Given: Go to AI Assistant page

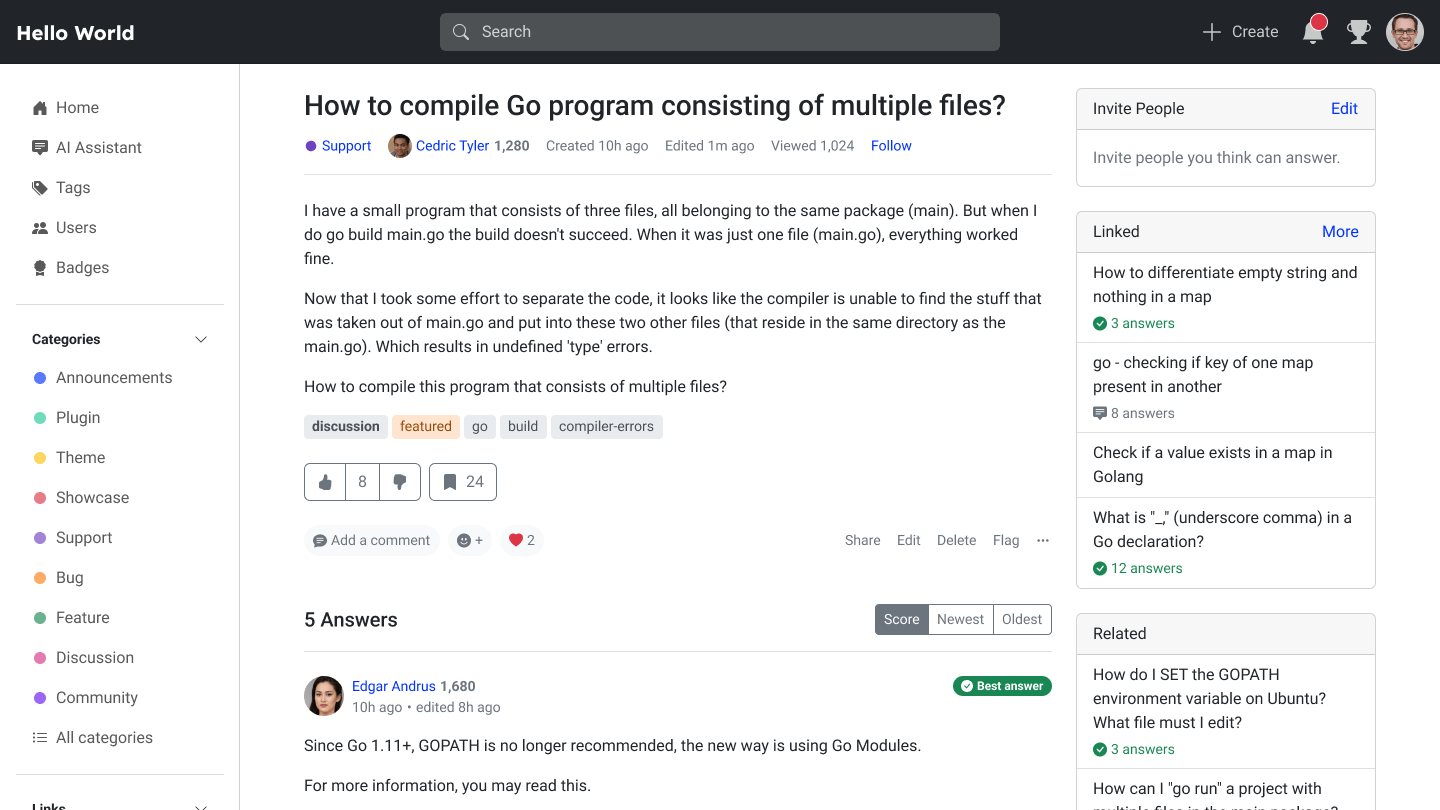Looking at the screenshot, I should tap(98, 147).
